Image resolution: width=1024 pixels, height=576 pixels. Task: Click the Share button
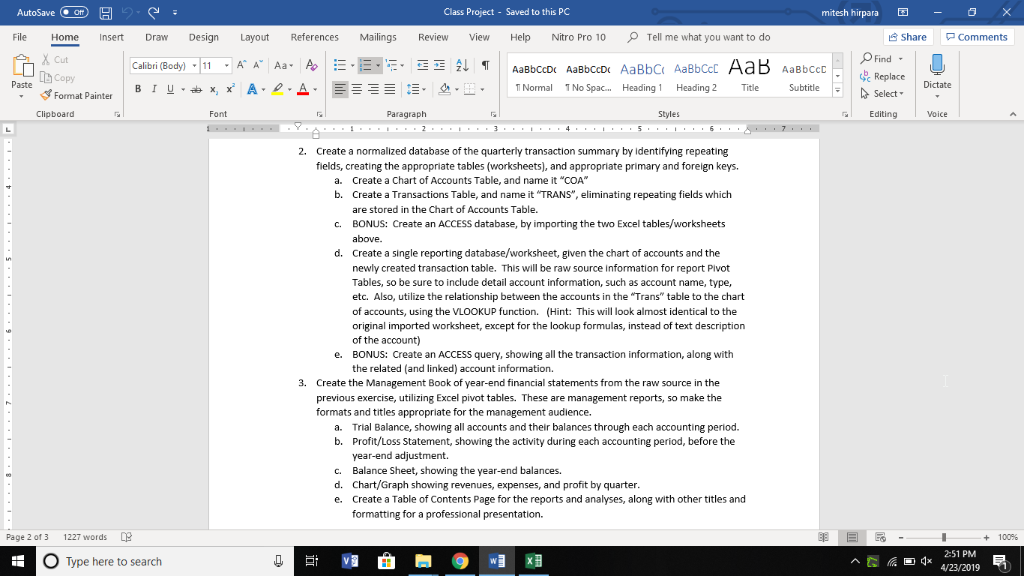pos(906,36)
